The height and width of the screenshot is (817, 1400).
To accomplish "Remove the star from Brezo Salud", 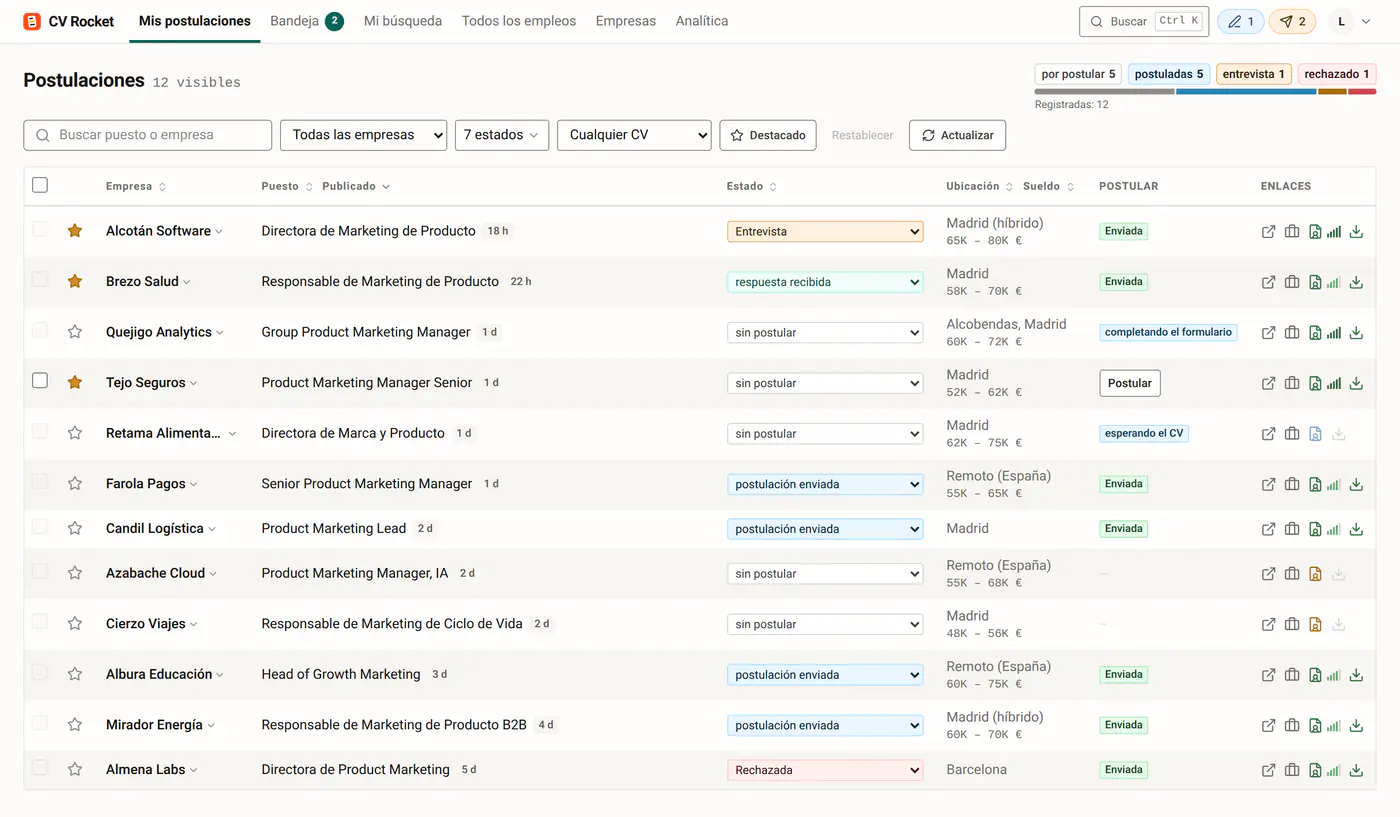I will click(75, 282).
